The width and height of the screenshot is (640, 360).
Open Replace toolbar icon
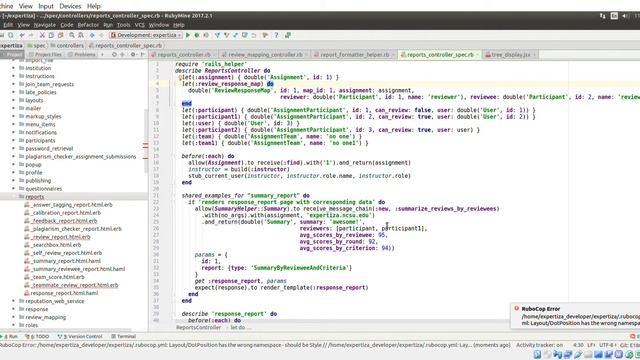coord(81,36)
